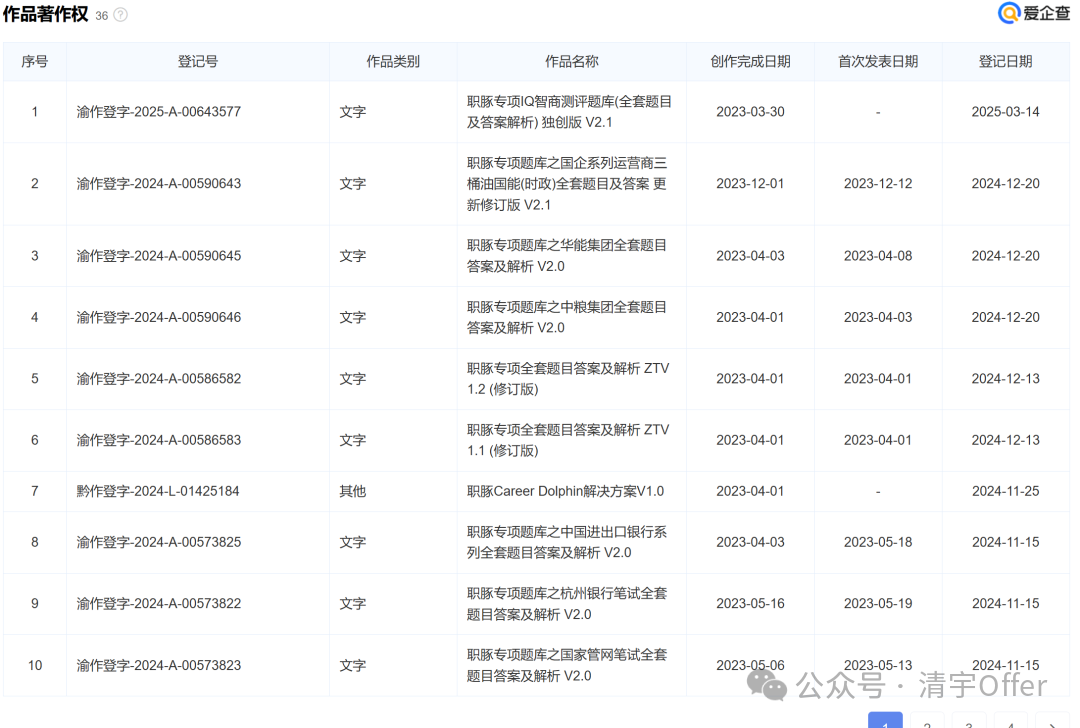Image resolution: width=1080 pixels, height=728 pixels.
Task: Select registration number 渝作登字-2024-A-00573825
Action: click(x=158, y=542)
